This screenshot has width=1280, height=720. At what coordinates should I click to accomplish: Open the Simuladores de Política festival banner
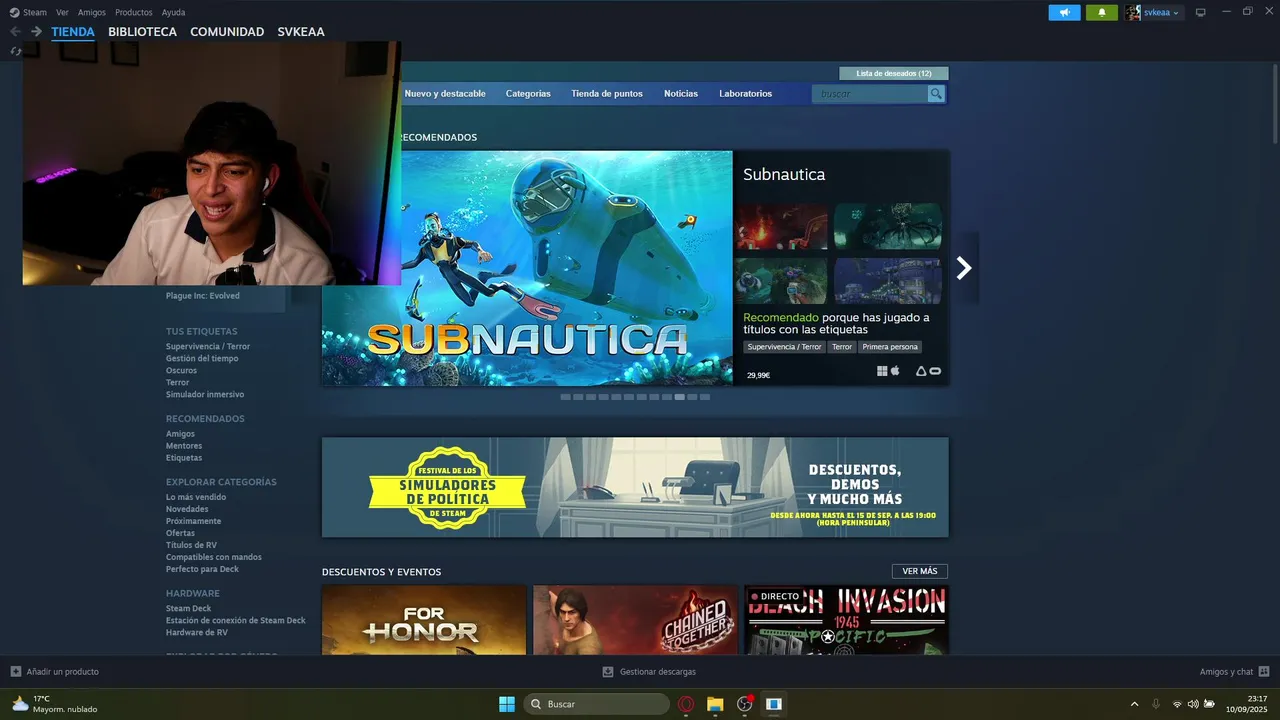point(635,487)
